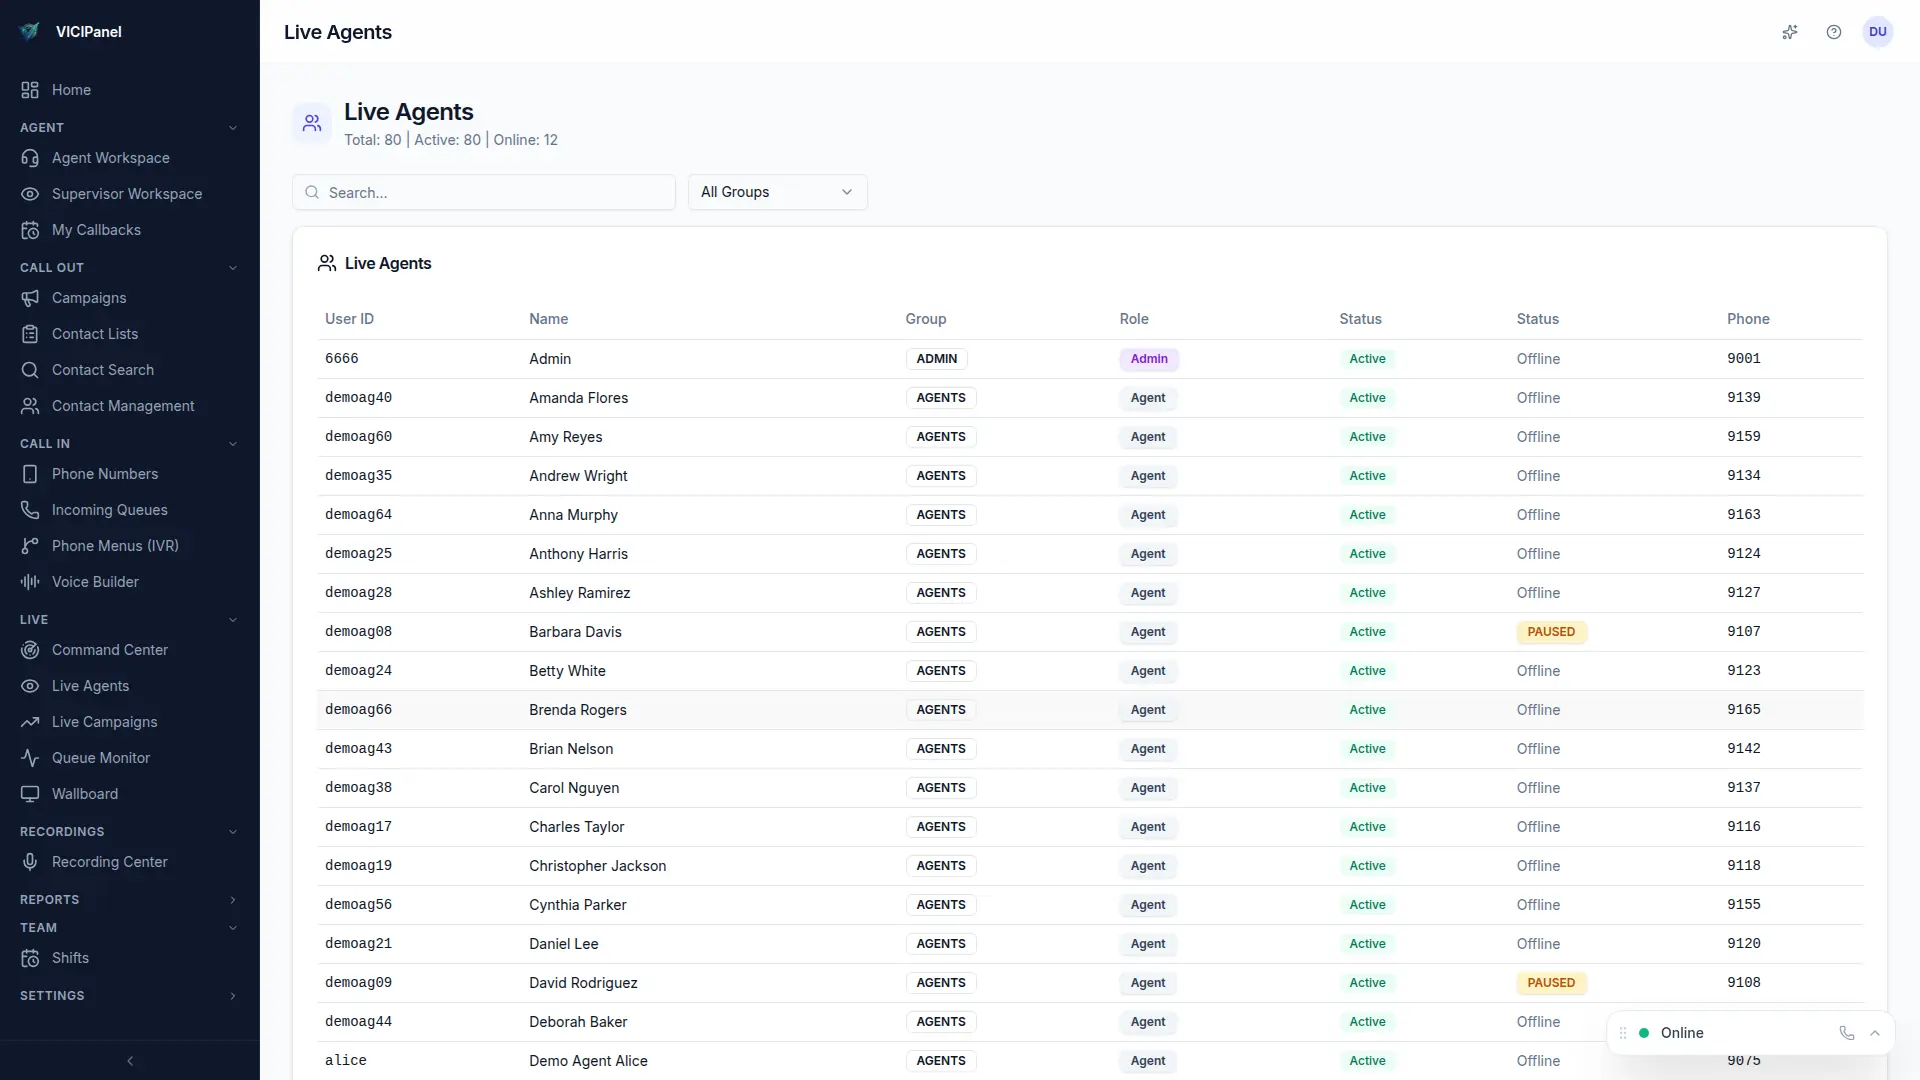This screenshot has height=1080, width=1920.
Task: Open the Queue Monitor
Action: point(99,758)
